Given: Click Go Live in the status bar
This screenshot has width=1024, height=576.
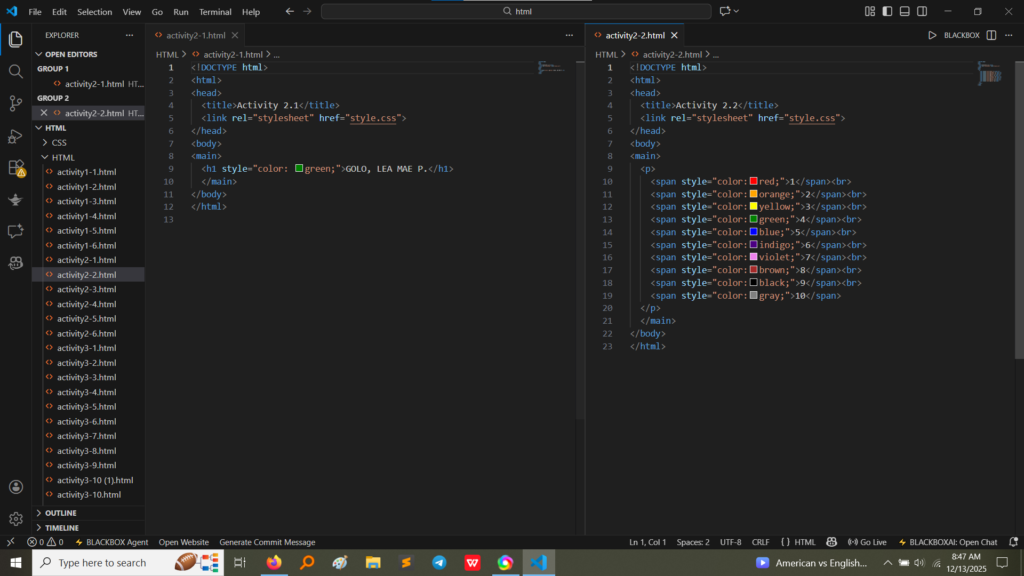Looking at the screenshot, I should pos(867,542).
